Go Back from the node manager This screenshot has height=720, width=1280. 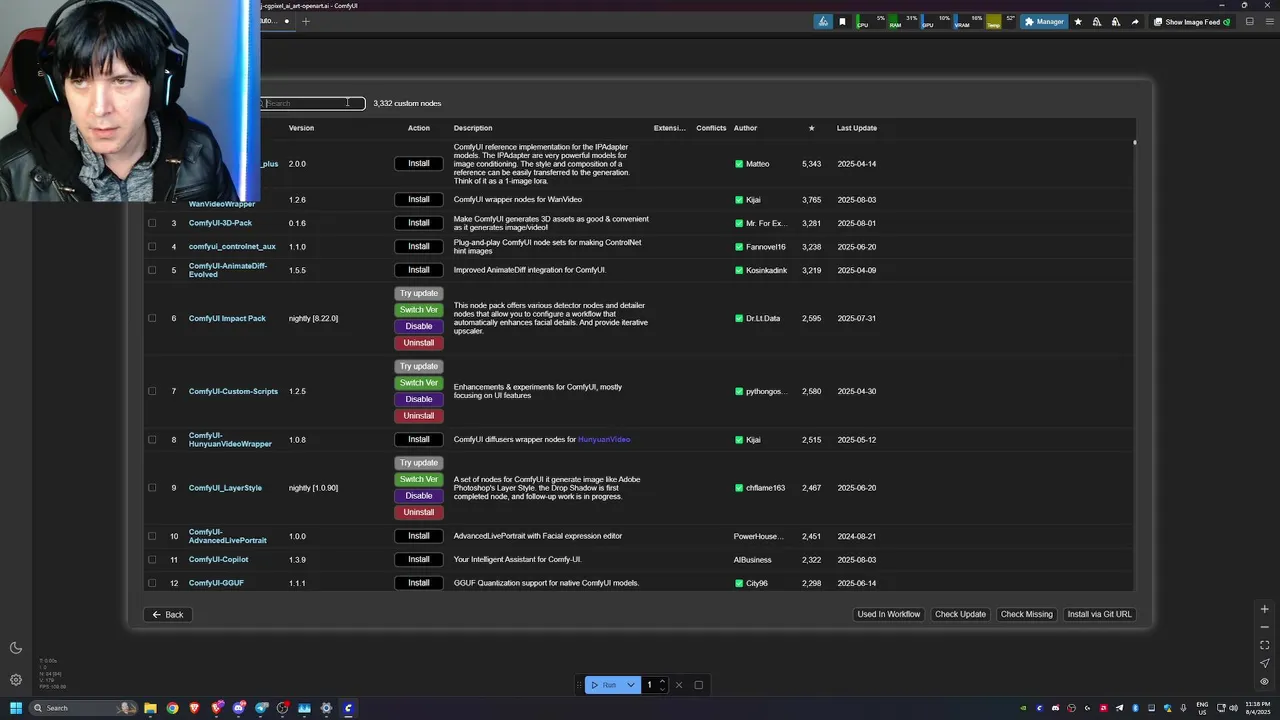(x=168, y=614)
